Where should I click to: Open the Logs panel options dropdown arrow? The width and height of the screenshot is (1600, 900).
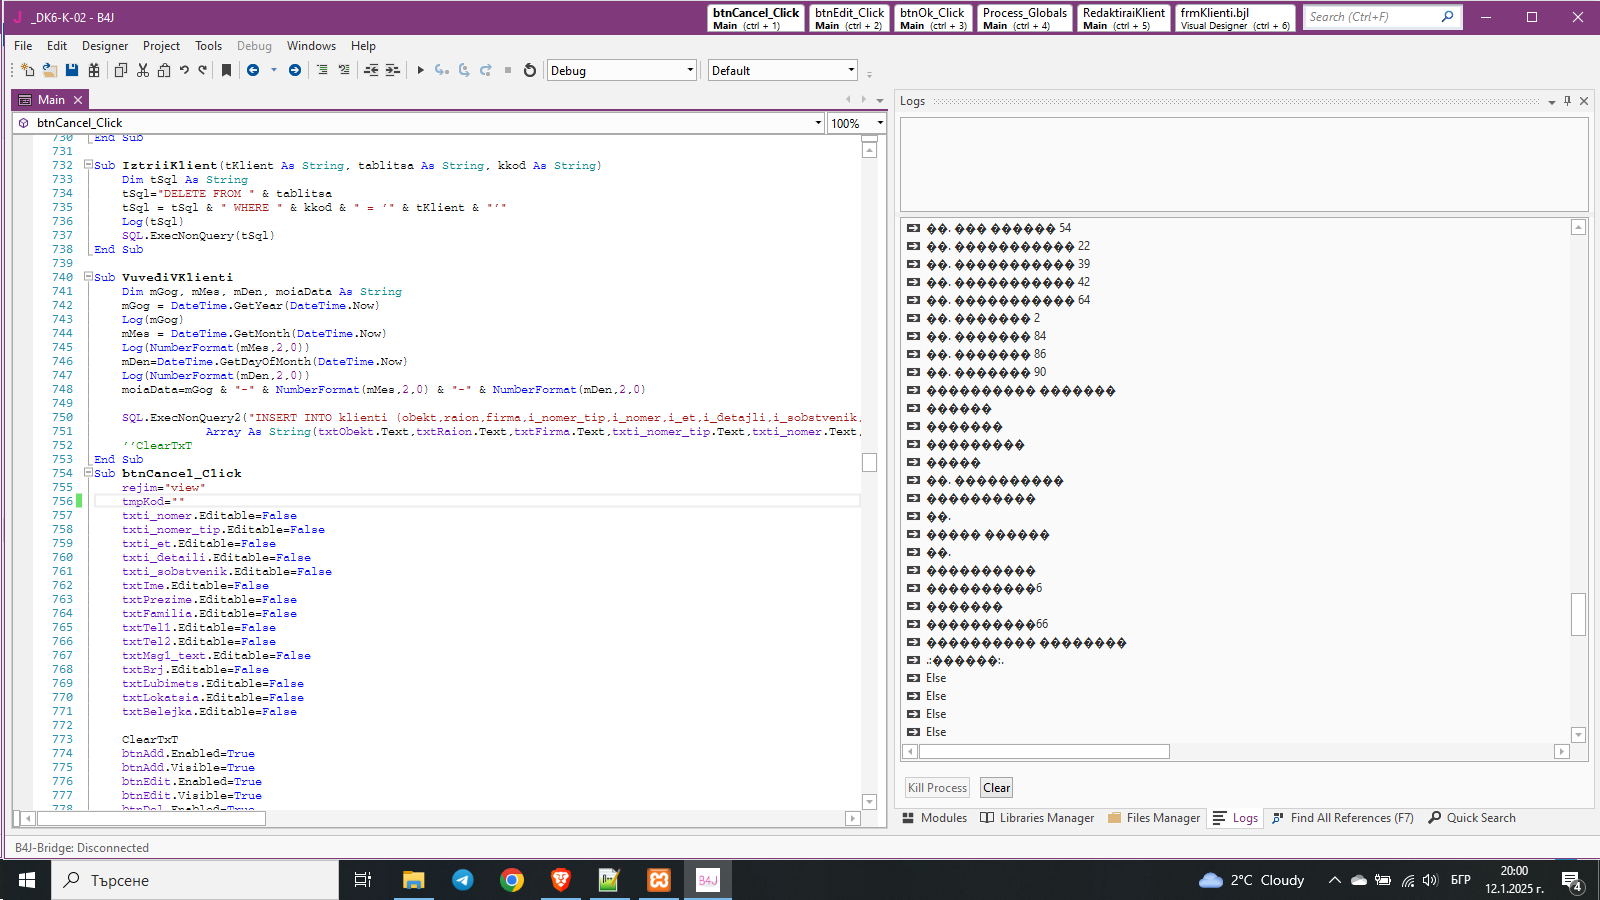(1552, 102)
